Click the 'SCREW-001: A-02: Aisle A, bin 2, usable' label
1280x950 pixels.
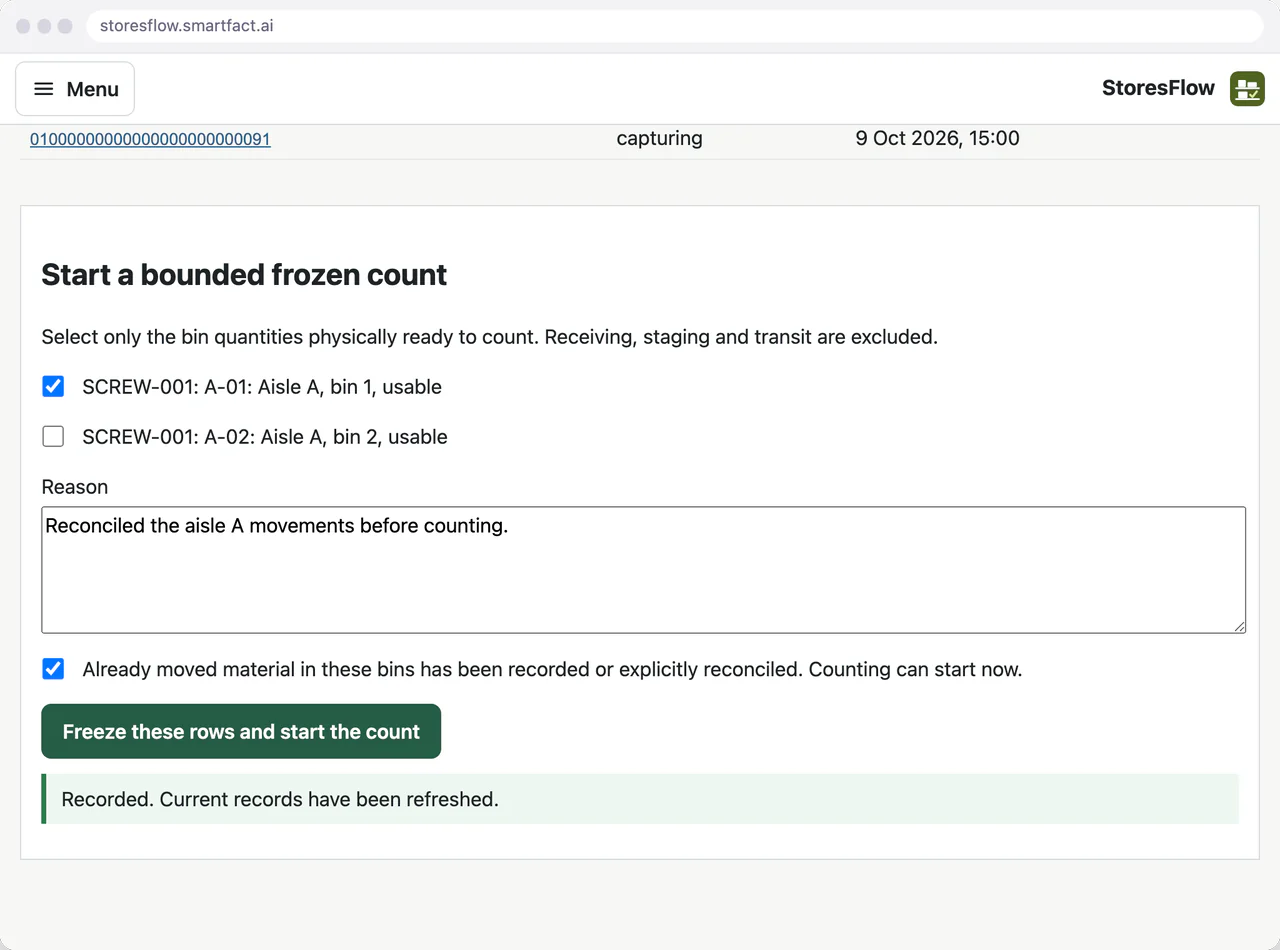click(265, 437)
